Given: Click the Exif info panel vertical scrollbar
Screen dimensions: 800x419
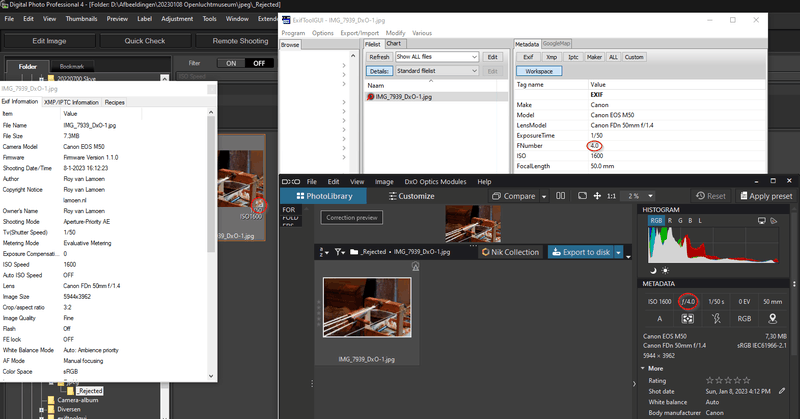Looking at the screenshot, I should (x=211, y=184).
